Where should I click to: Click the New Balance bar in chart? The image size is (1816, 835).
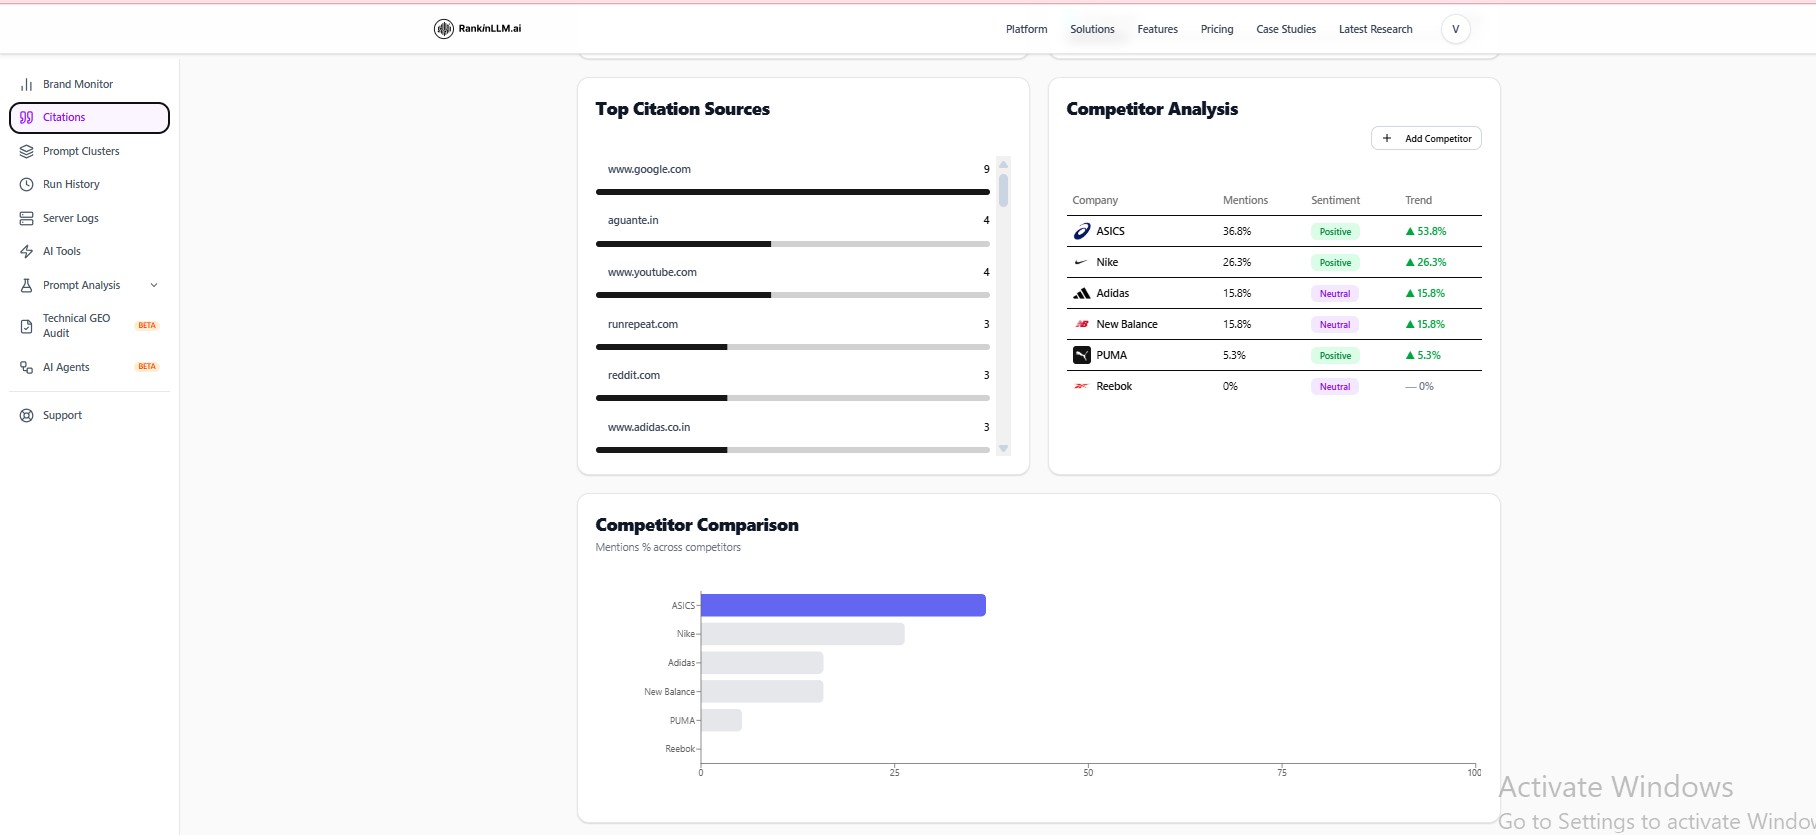click(762, 692)
